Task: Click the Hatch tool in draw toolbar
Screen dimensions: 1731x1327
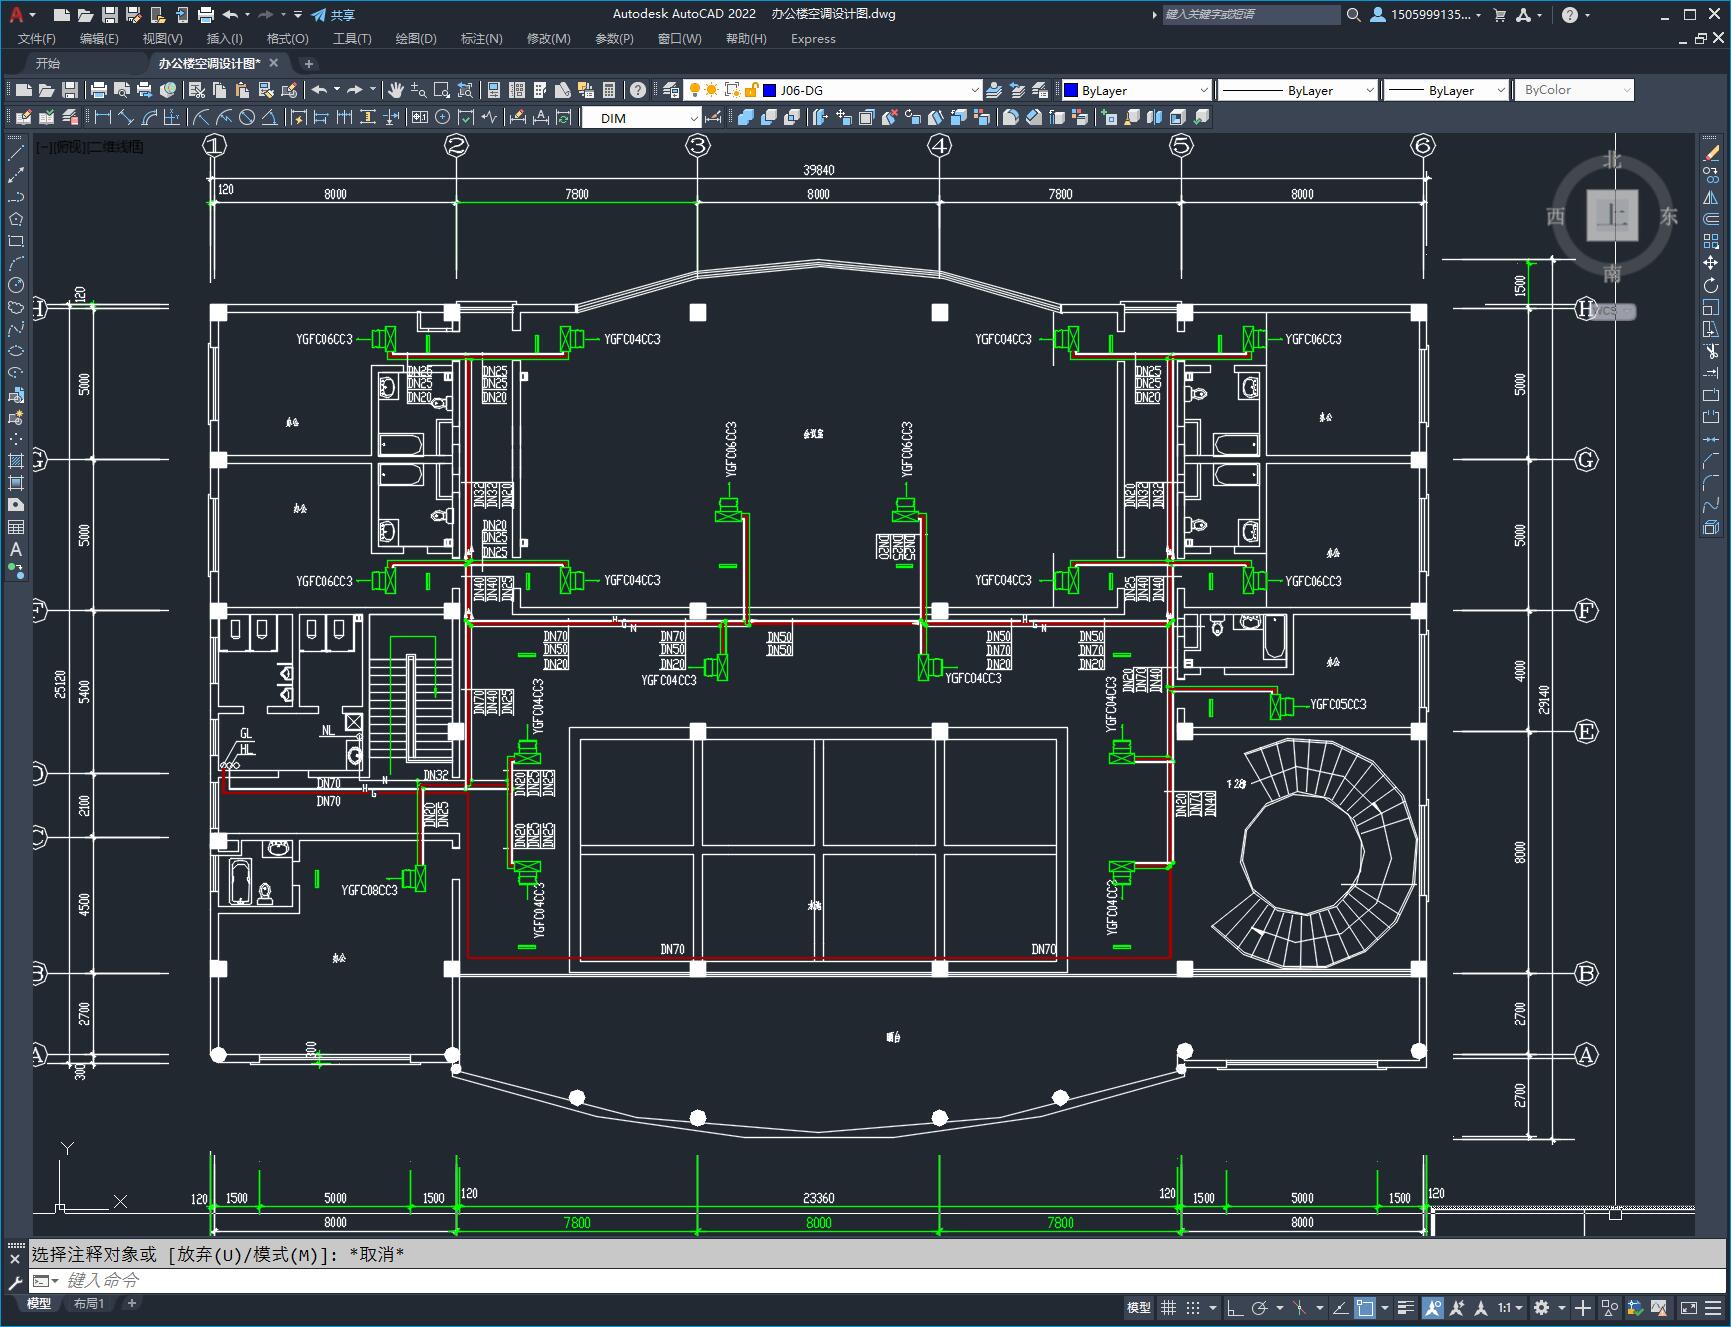Action: (x=16, y=461)
